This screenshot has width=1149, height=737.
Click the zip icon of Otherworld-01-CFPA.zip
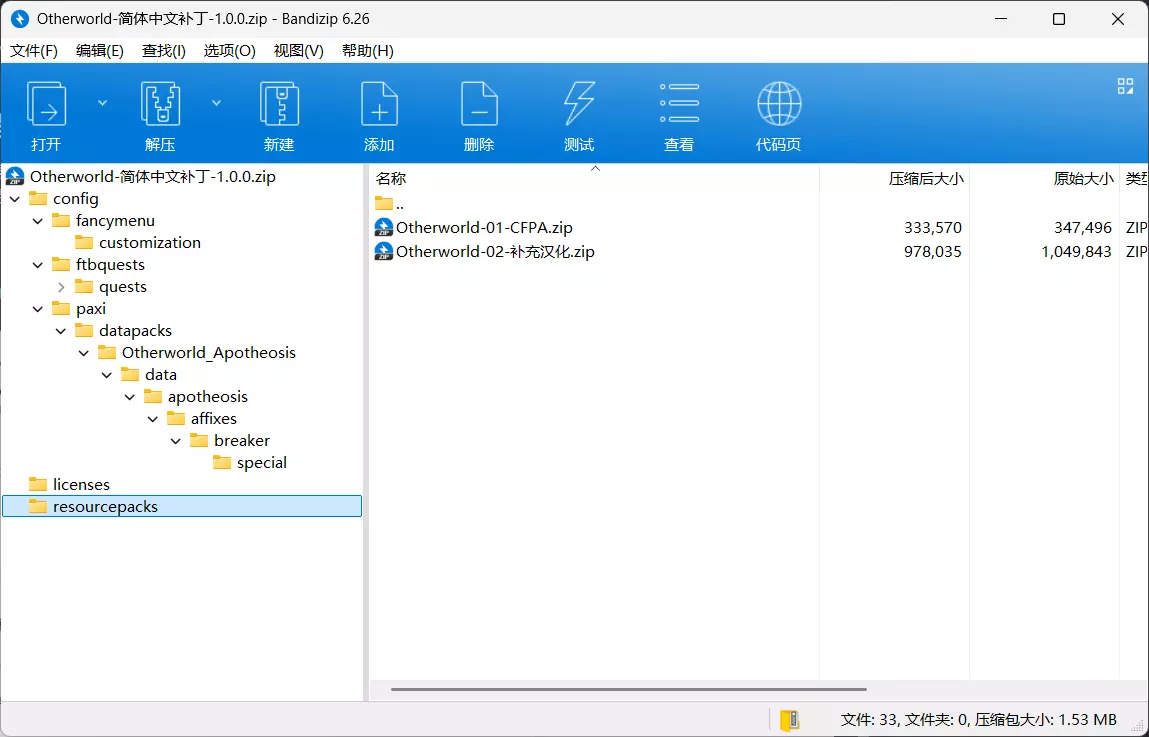pyautogui.click(x=383, y=228)
